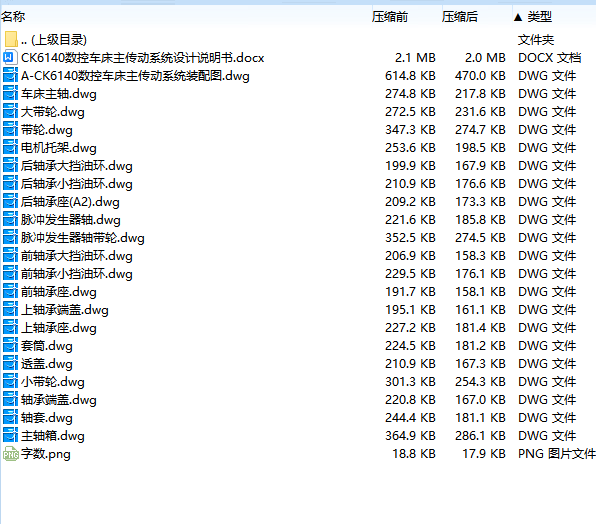Image resolution: width=596 pixels, height=524 pixels.
Task: Sort by the 压缩后 column header
Action: tap(460, 17)
